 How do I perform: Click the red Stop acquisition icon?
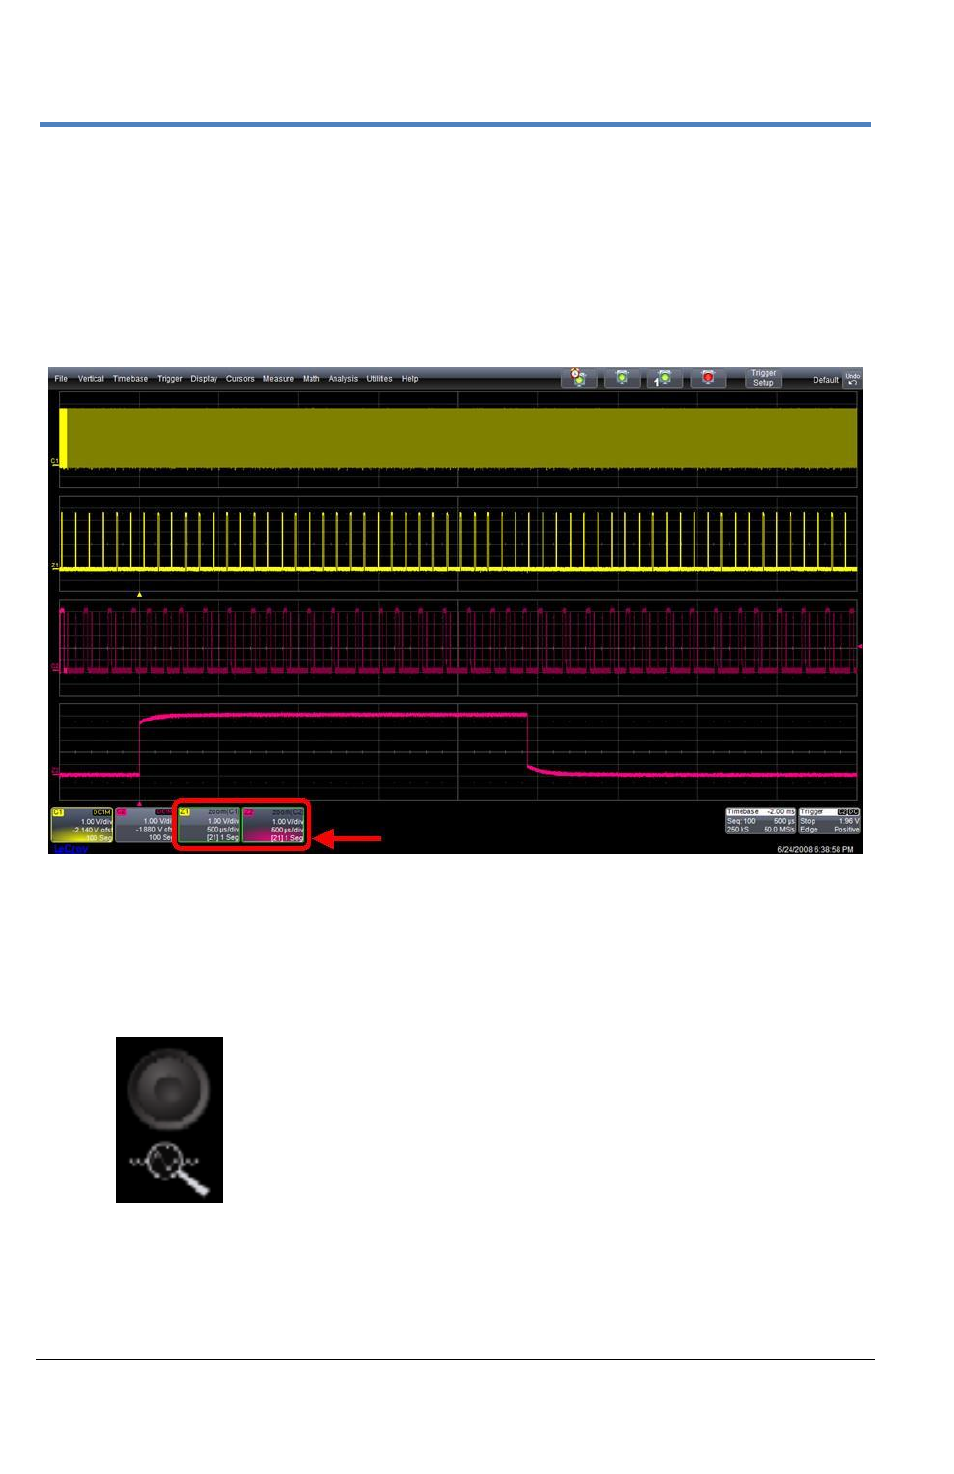[x=708, y=378]
